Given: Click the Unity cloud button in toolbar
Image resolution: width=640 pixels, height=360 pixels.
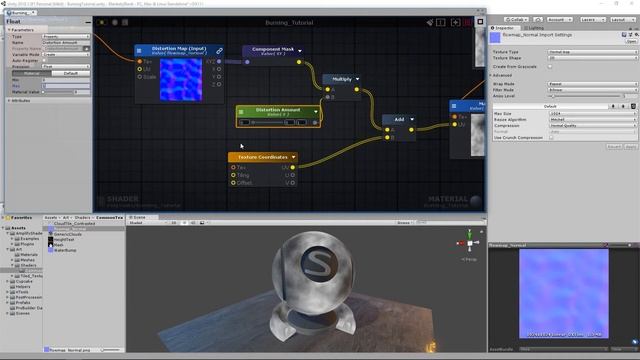Looking at the screenshot, I should tap(538, 20).
